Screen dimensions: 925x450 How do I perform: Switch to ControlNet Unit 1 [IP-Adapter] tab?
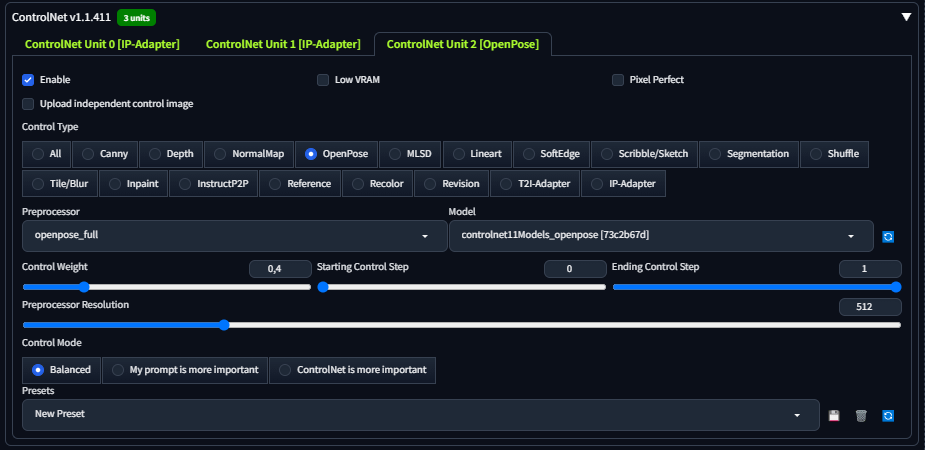[283, 44]
